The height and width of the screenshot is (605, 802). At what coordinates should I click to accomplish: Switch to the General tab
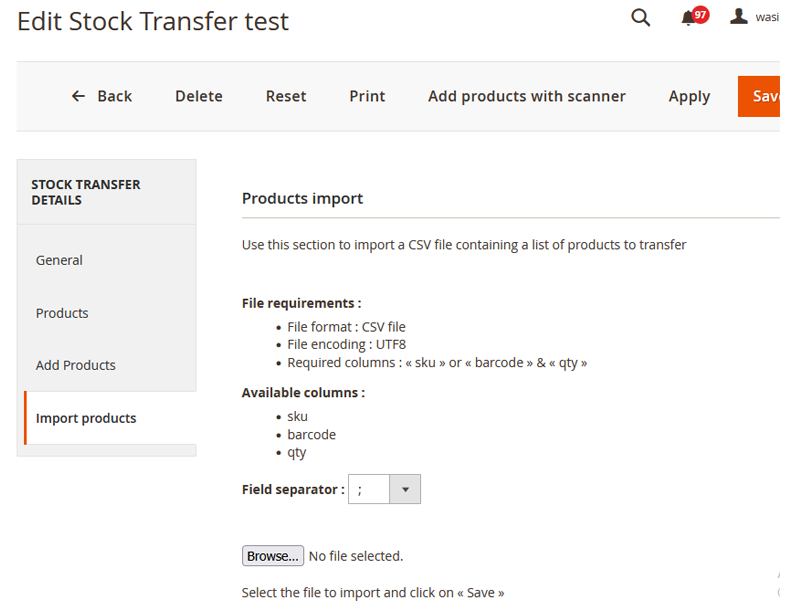59,260
